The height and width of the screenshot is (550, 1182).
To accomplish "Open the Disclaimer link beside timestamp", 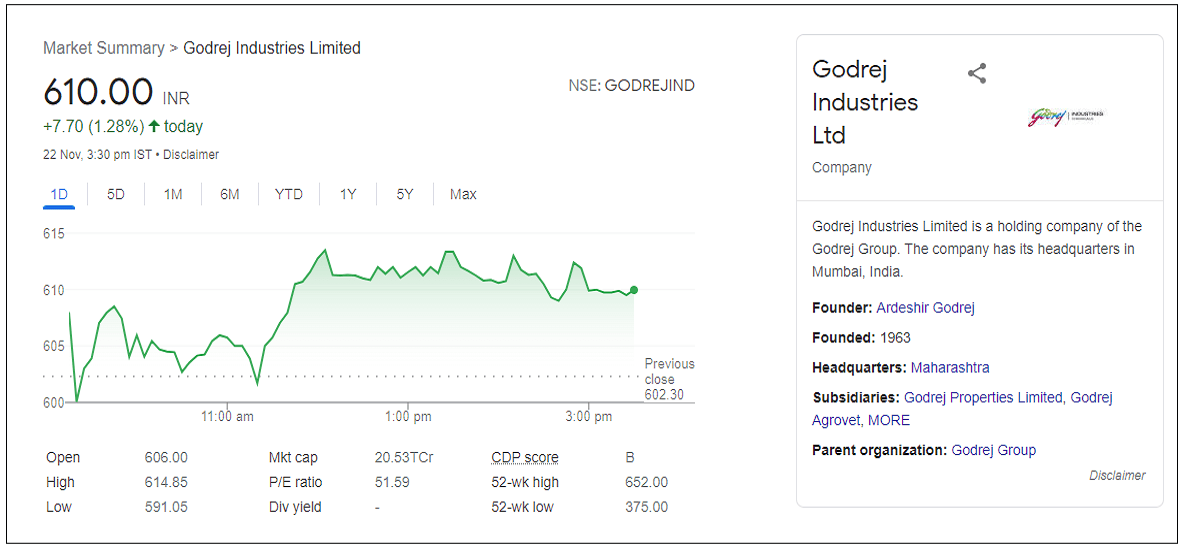I will point(191,154).
